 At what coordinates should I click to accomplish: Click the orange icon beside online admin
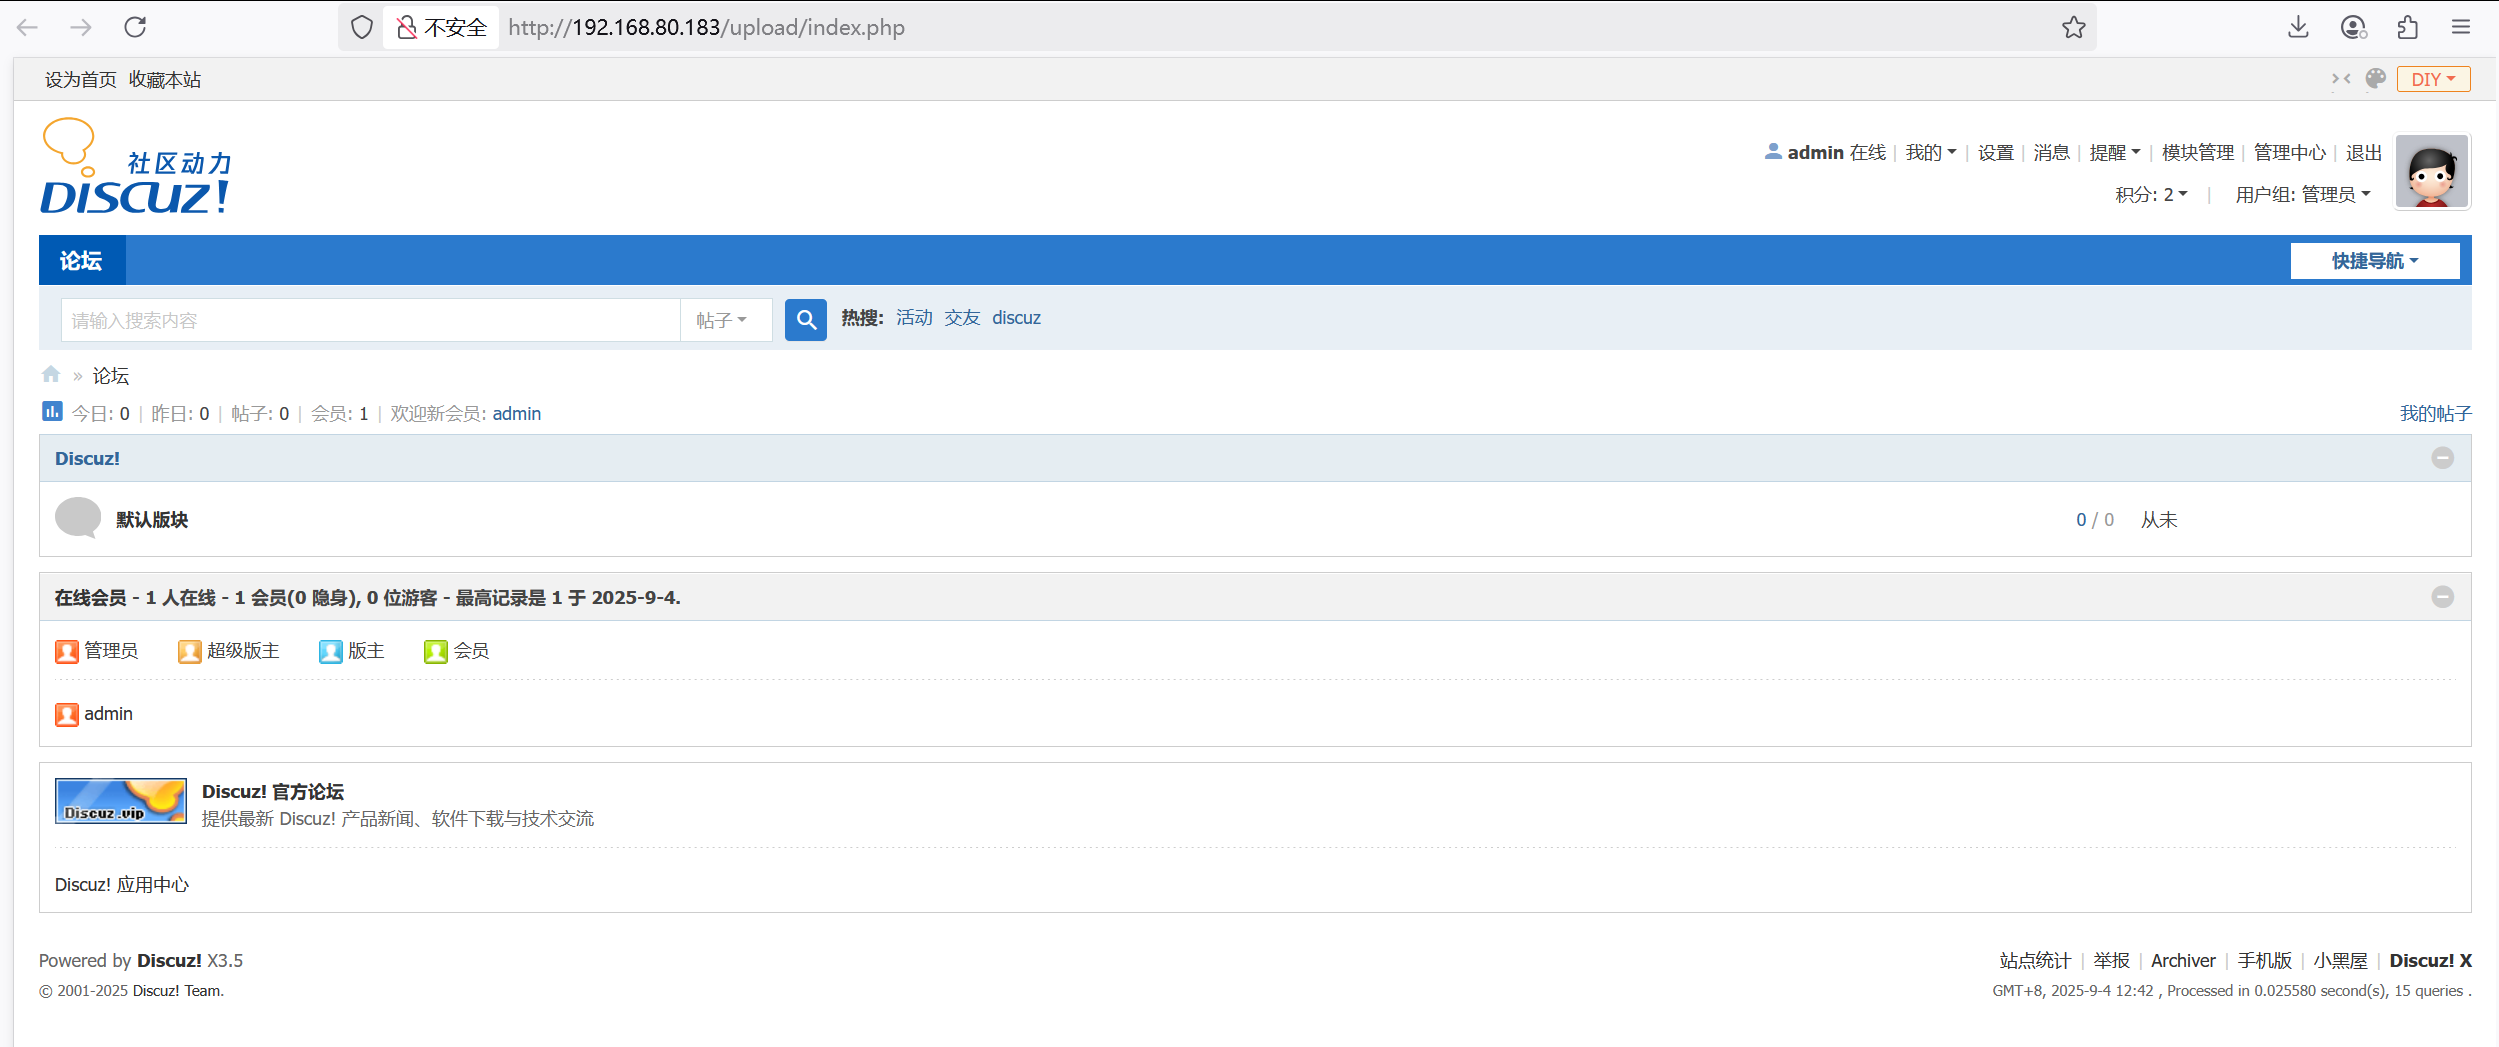point(67,714)
